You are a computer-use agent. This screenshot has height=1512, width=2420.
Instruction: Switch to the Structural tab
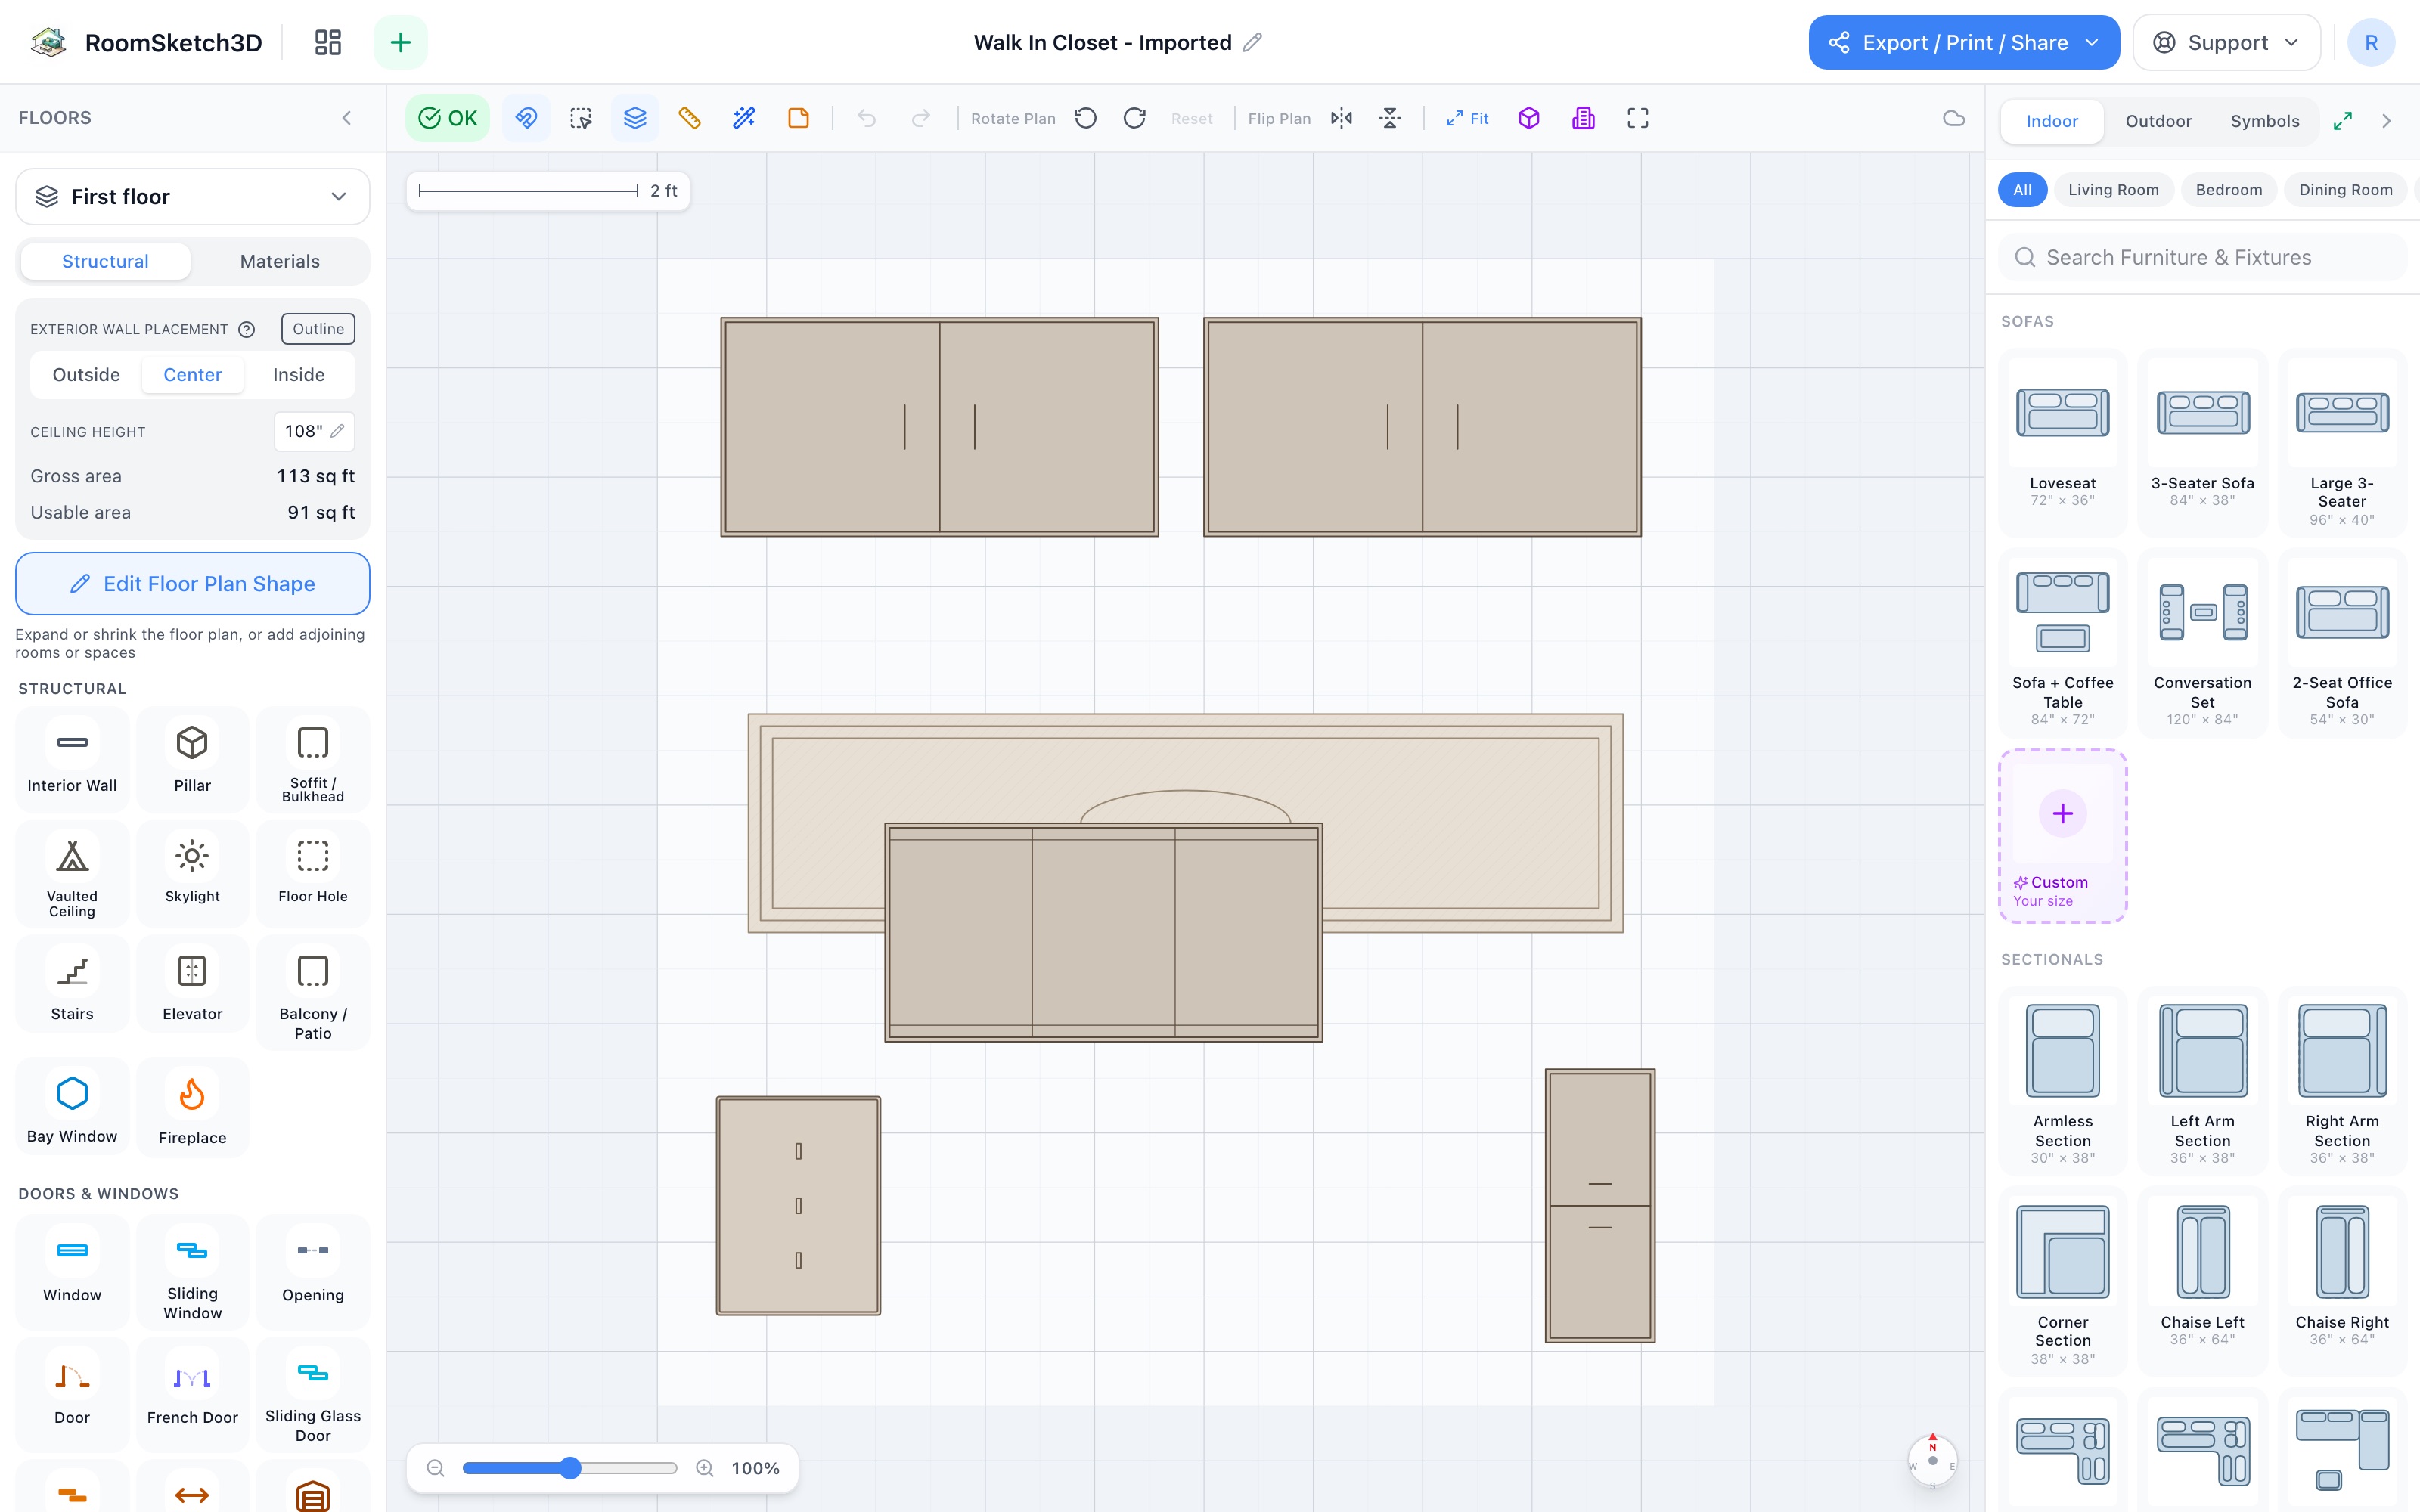[105, 261]
